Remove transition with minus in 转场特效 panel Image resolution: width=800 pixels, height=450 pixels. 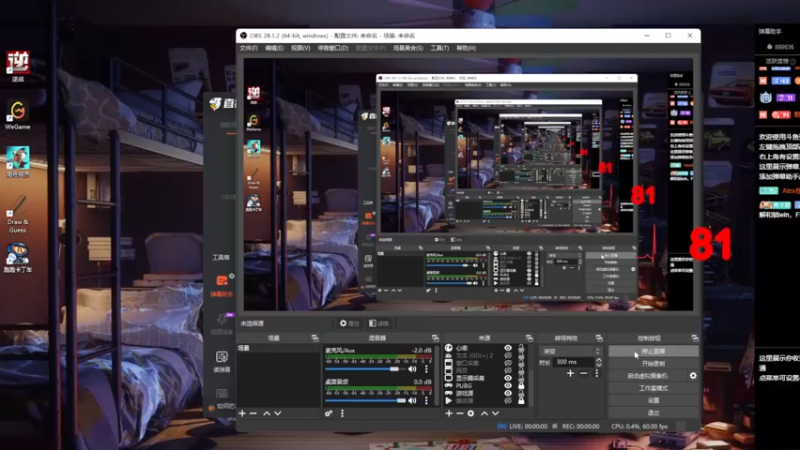pyautogui.click(x=584, y=373)
